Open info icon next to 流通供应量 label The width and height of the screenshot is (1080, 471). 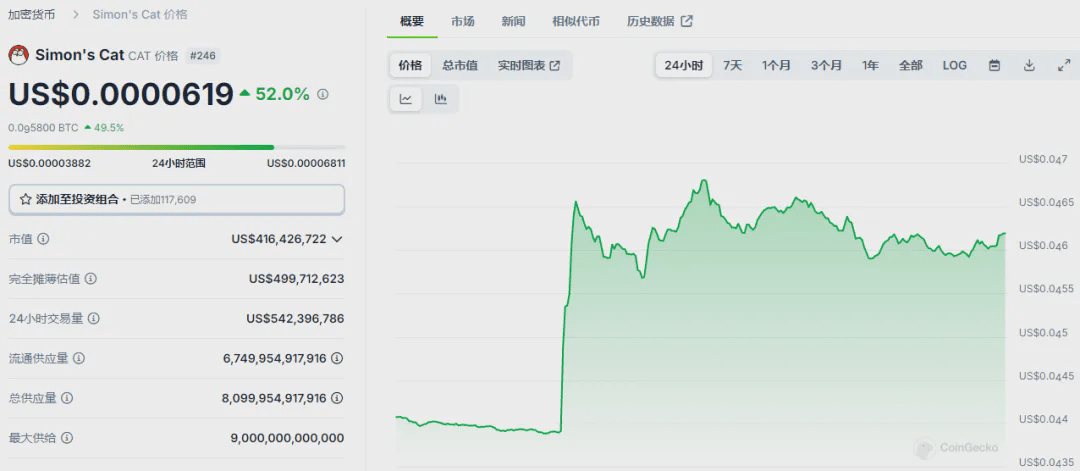tap(79, 359)
